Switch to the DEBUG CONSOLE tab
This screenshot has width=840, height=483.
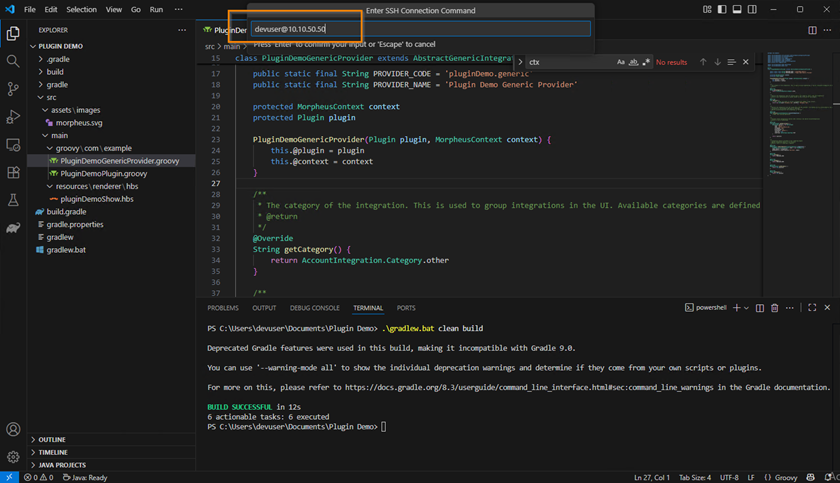[314, 308]
